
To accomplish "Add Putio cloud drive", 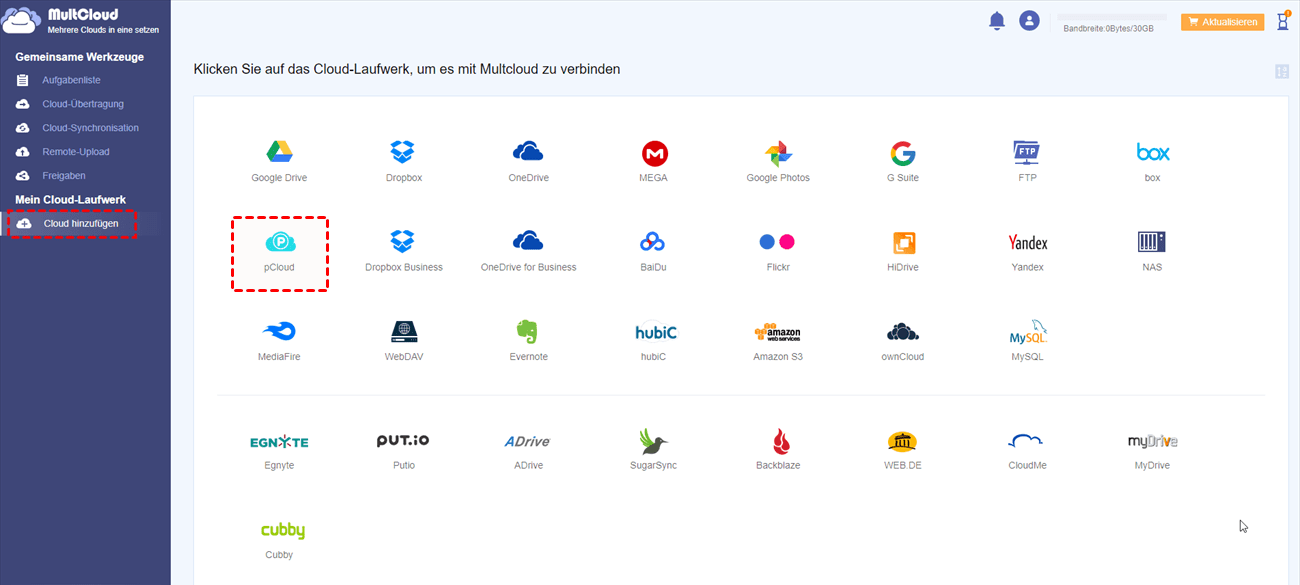I will (x=403, y=440).
